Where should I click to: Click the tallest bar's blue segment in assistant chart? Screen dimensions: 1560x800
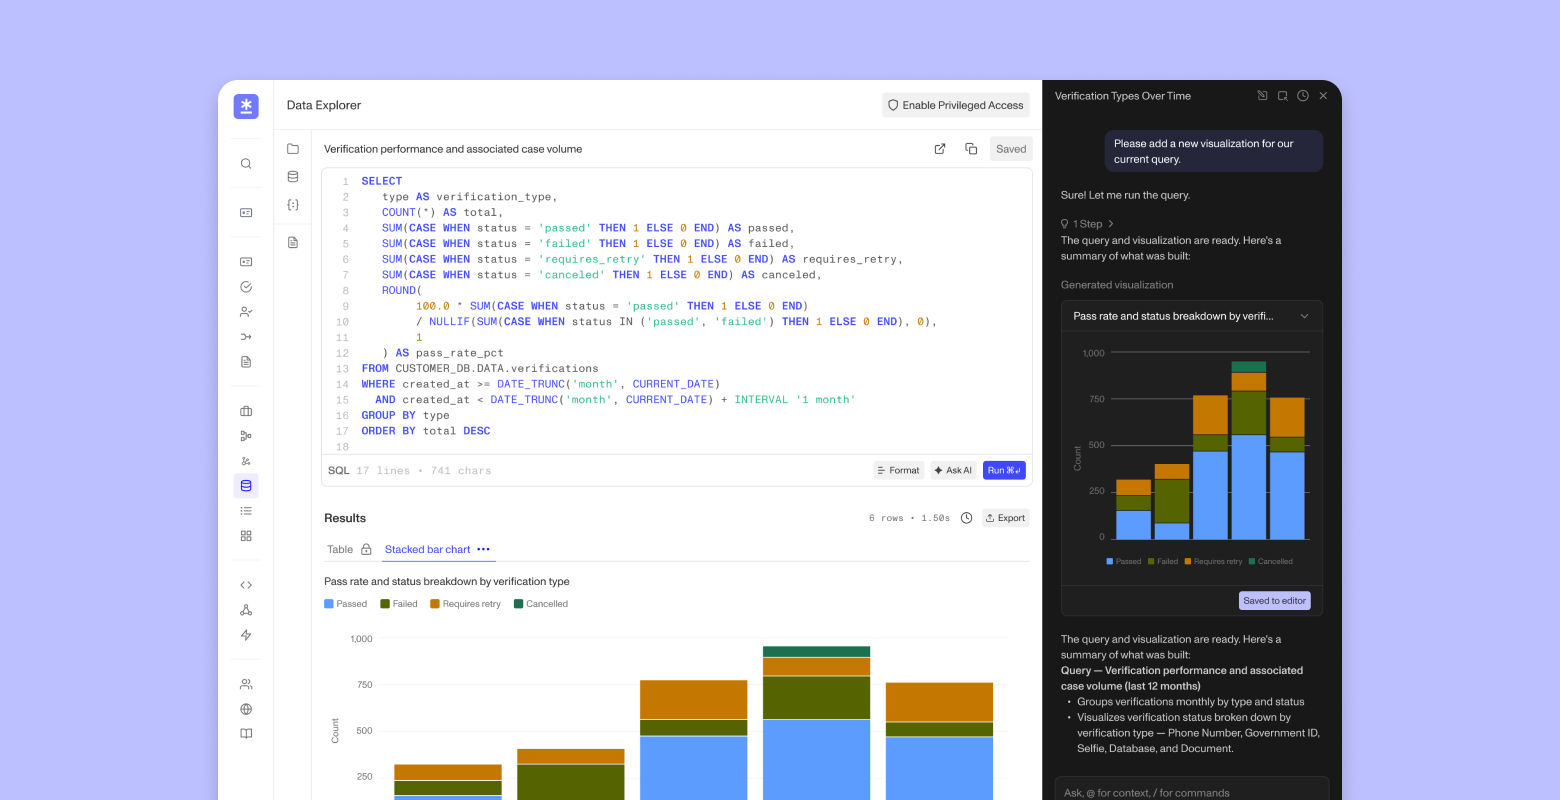pyautogui.click(x=1249, y=487)
